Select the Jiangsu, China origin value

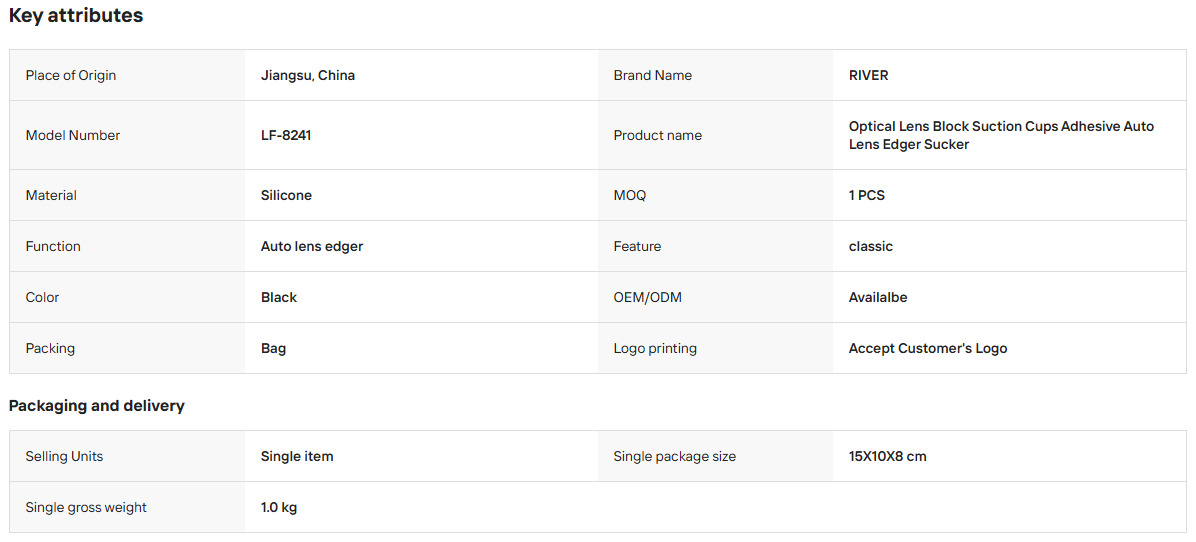(x=307, y=75)
